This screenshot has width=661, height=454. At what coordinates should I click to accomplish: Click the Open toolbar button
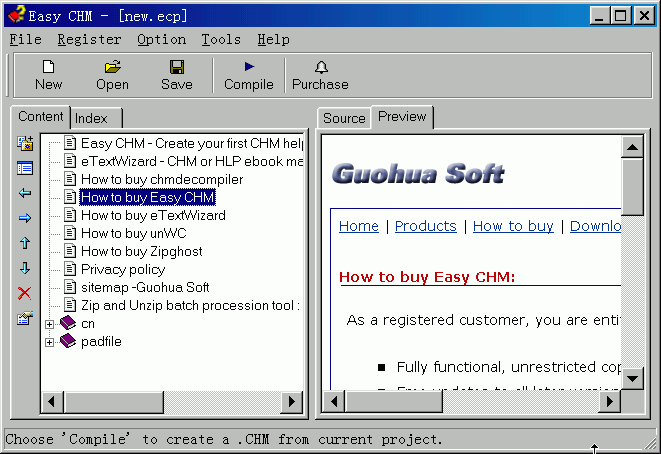[x=112, y=75]
